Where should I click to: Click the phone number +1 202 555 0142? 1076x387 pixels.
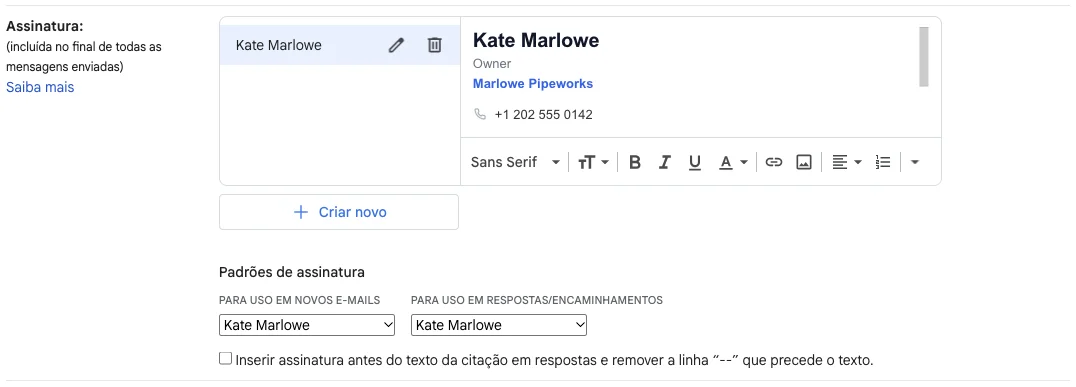tap(543, 115)
